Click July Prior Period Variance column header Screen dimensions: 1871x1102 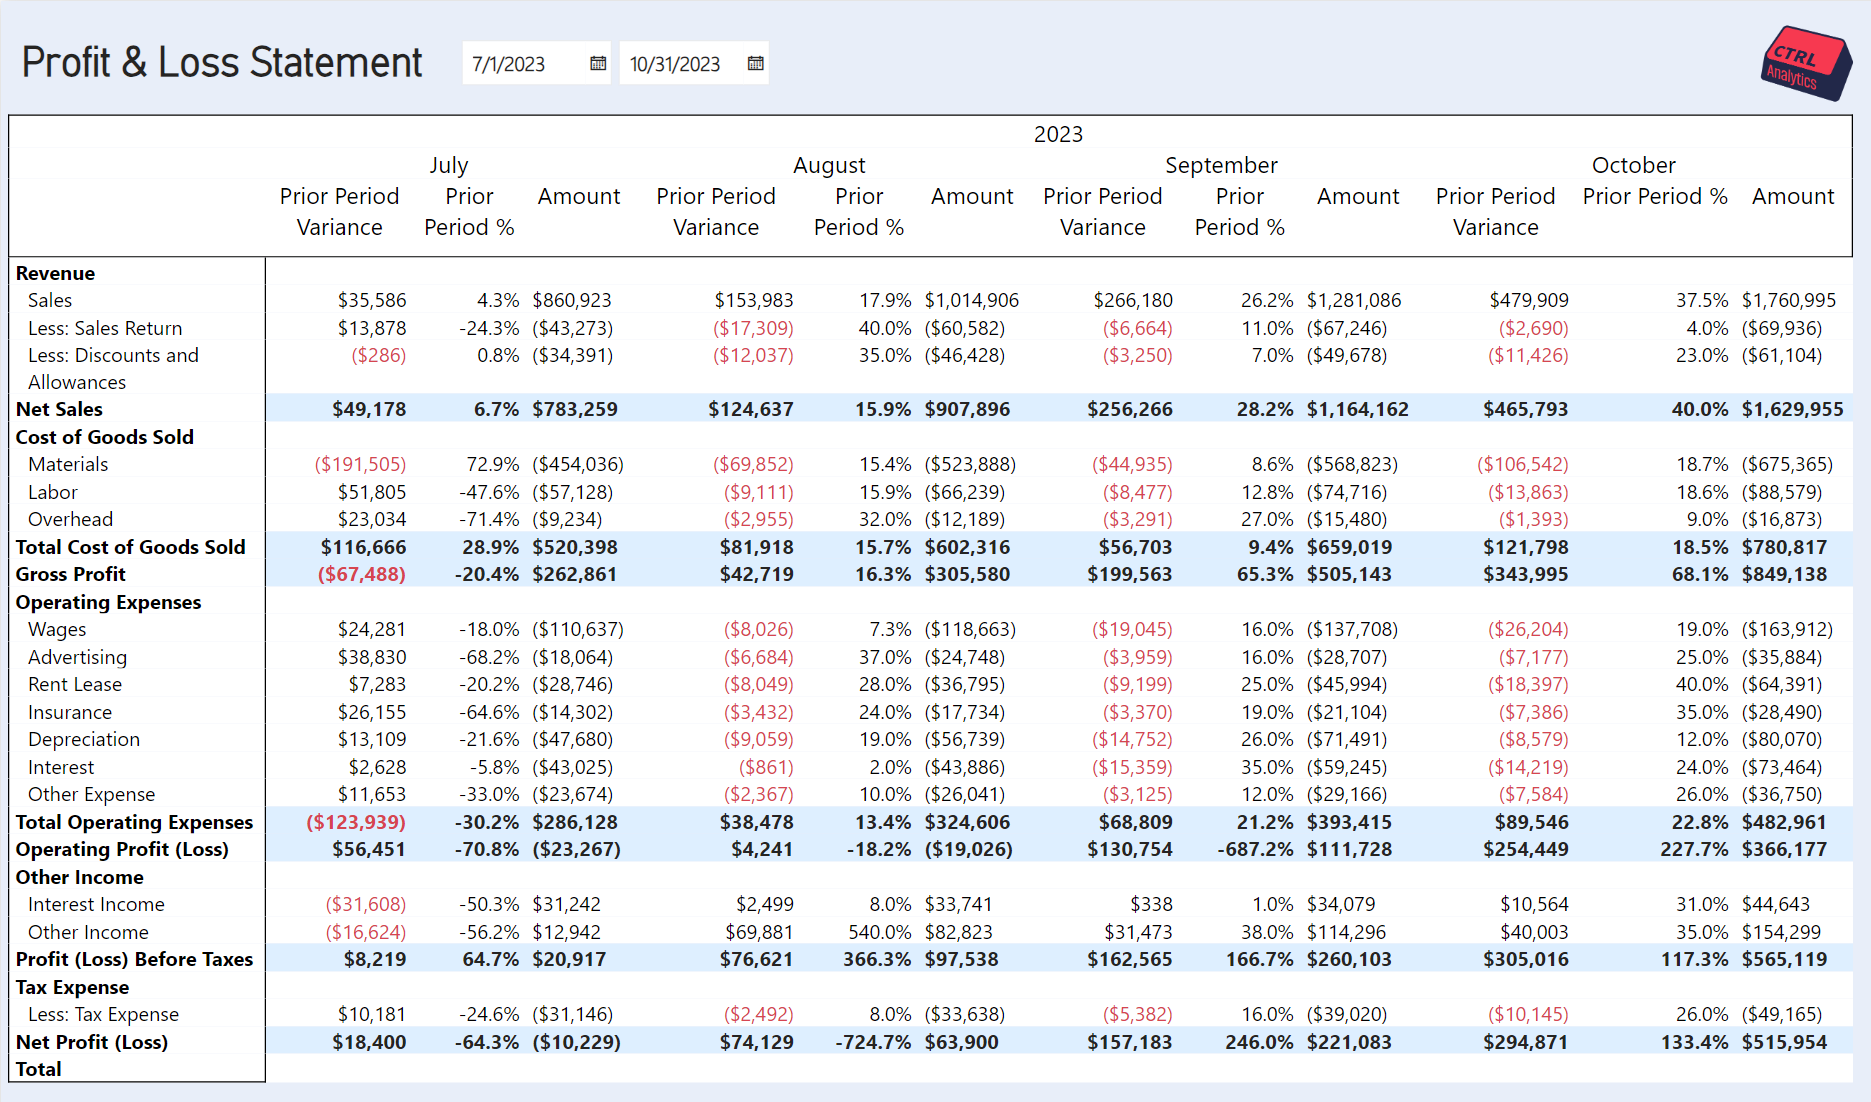[339, 211]
